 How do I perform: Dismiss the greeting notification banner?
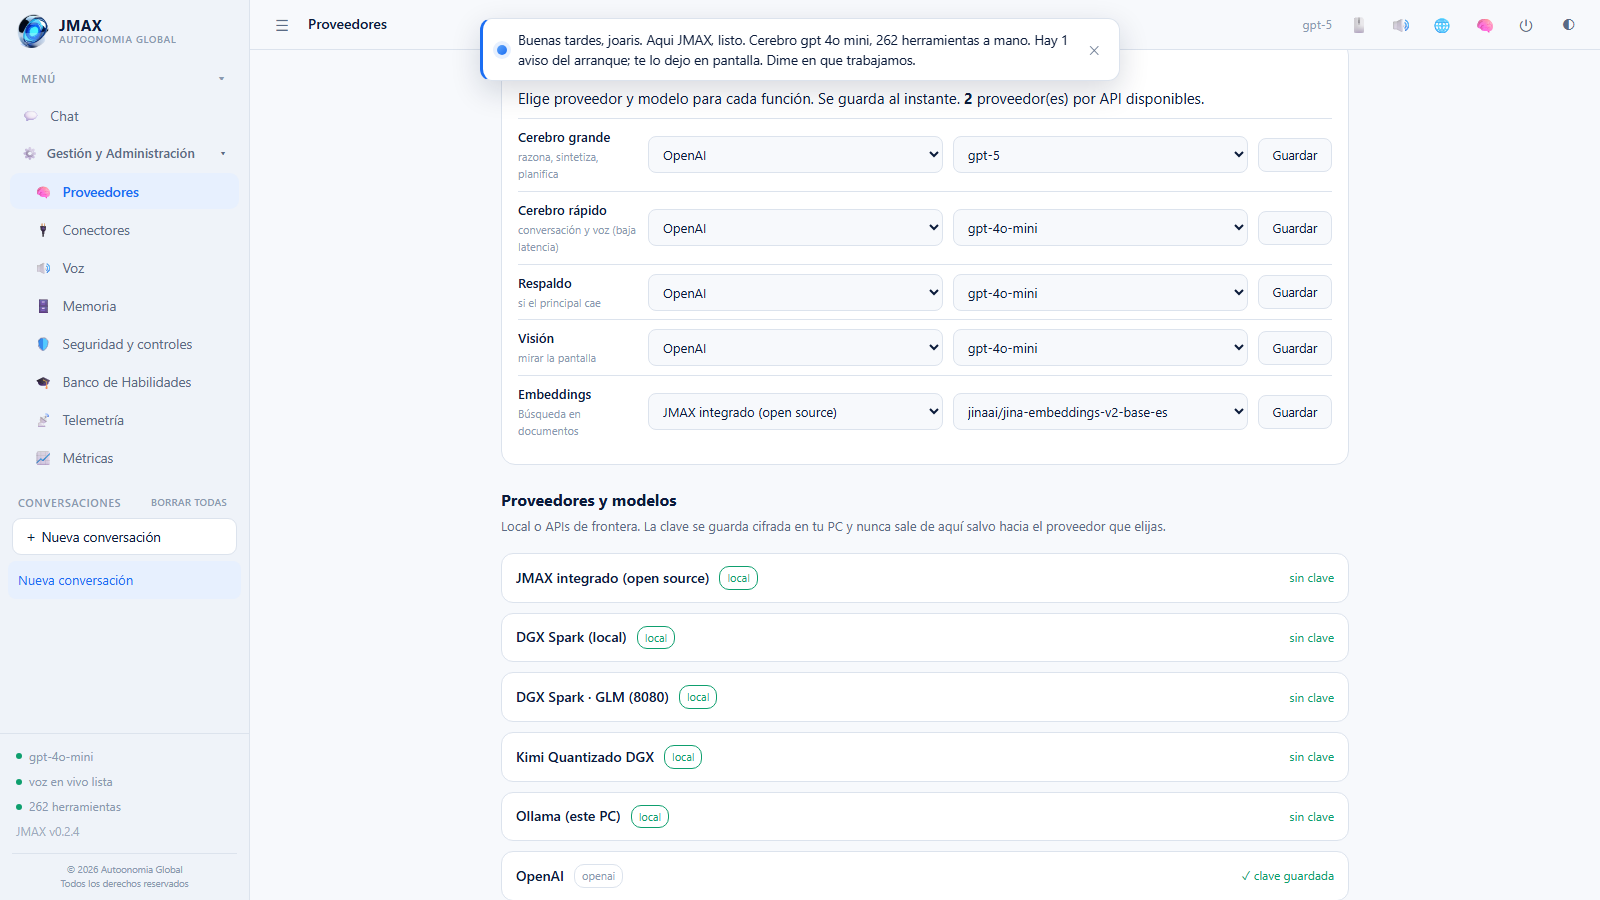click(1094, 50)
